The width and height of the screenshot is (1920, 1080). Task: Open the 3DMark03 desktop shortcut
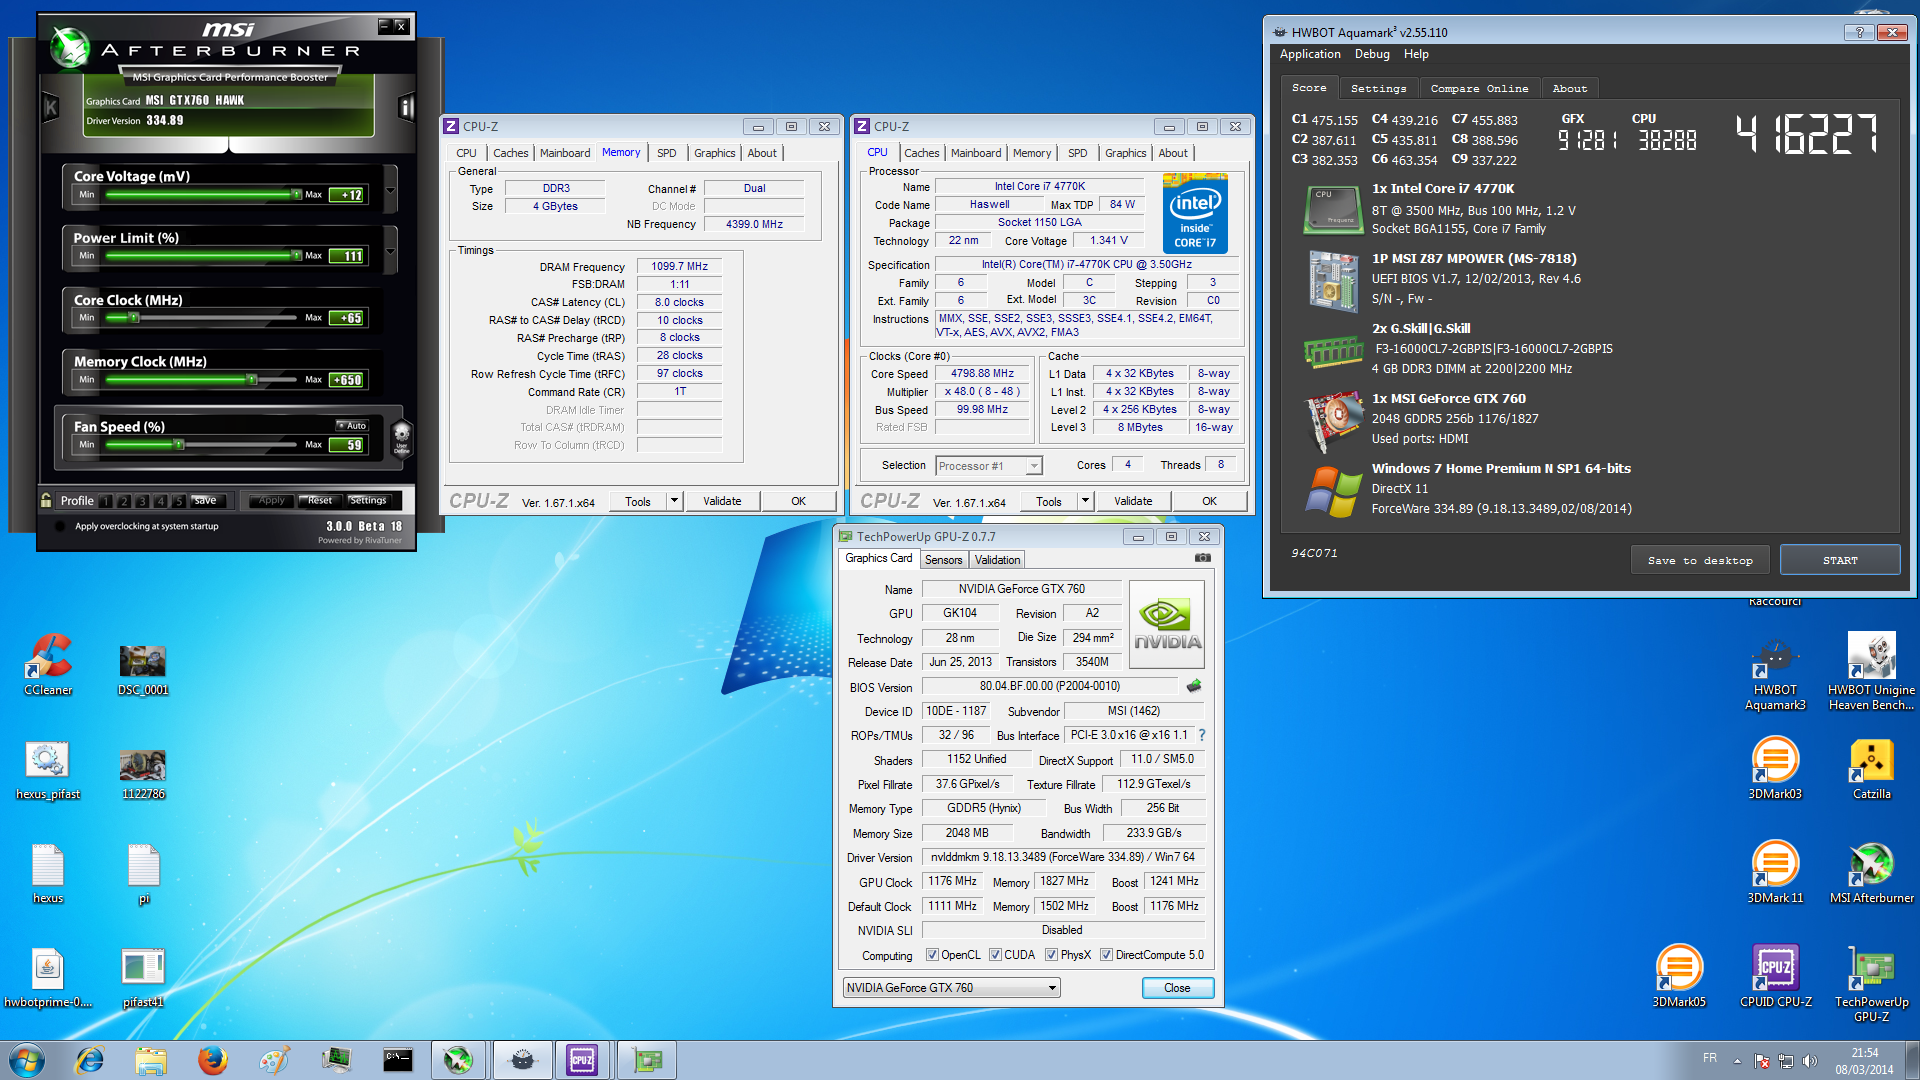click(x=1775, y=768)
